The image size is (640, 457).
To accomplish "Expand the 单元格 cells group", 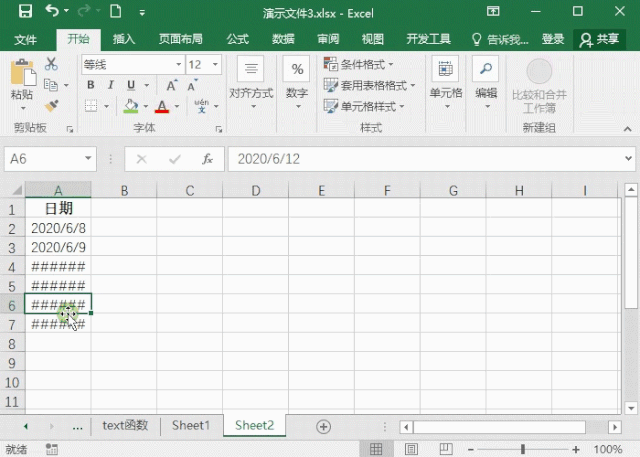I will [x=446, y=84].
